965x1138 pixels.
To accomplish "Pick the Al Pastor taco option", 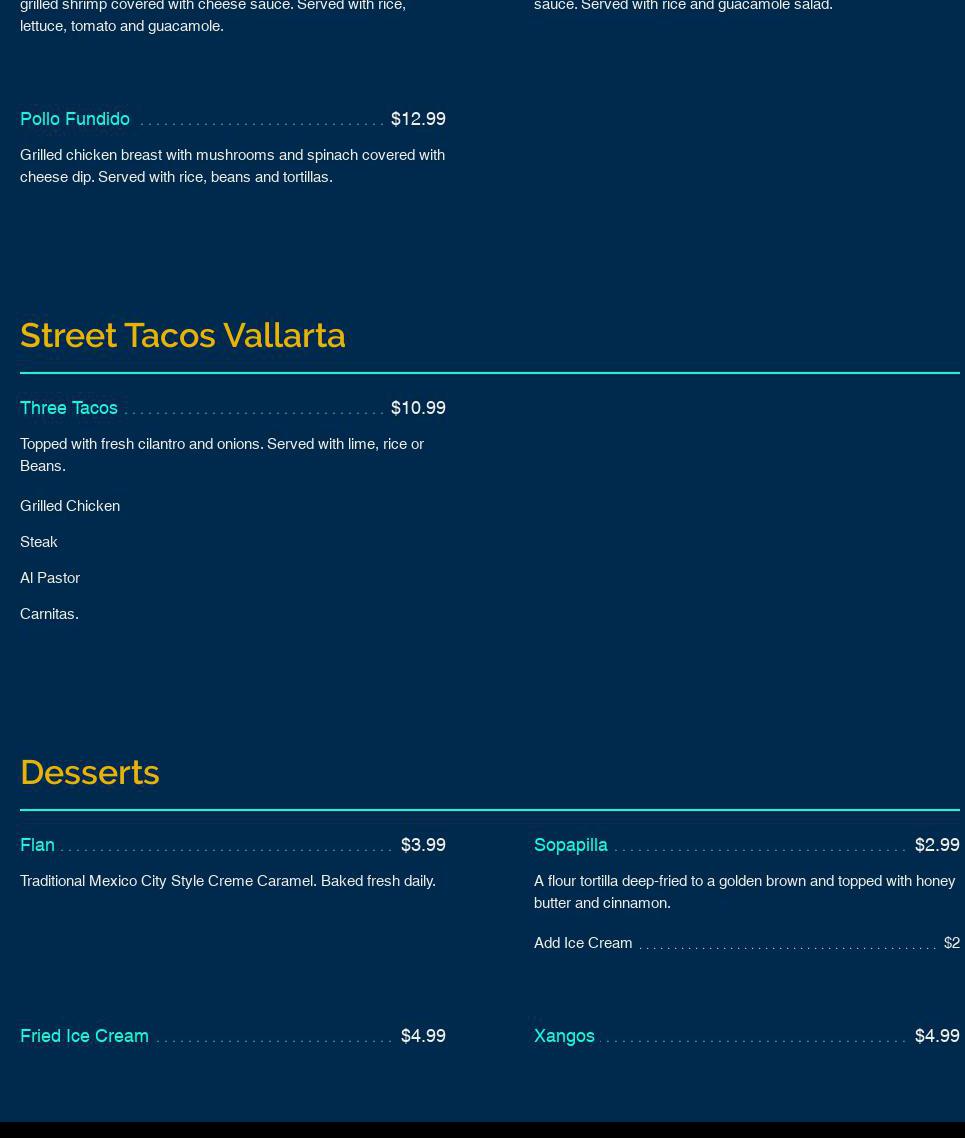I will coord(50,578).
